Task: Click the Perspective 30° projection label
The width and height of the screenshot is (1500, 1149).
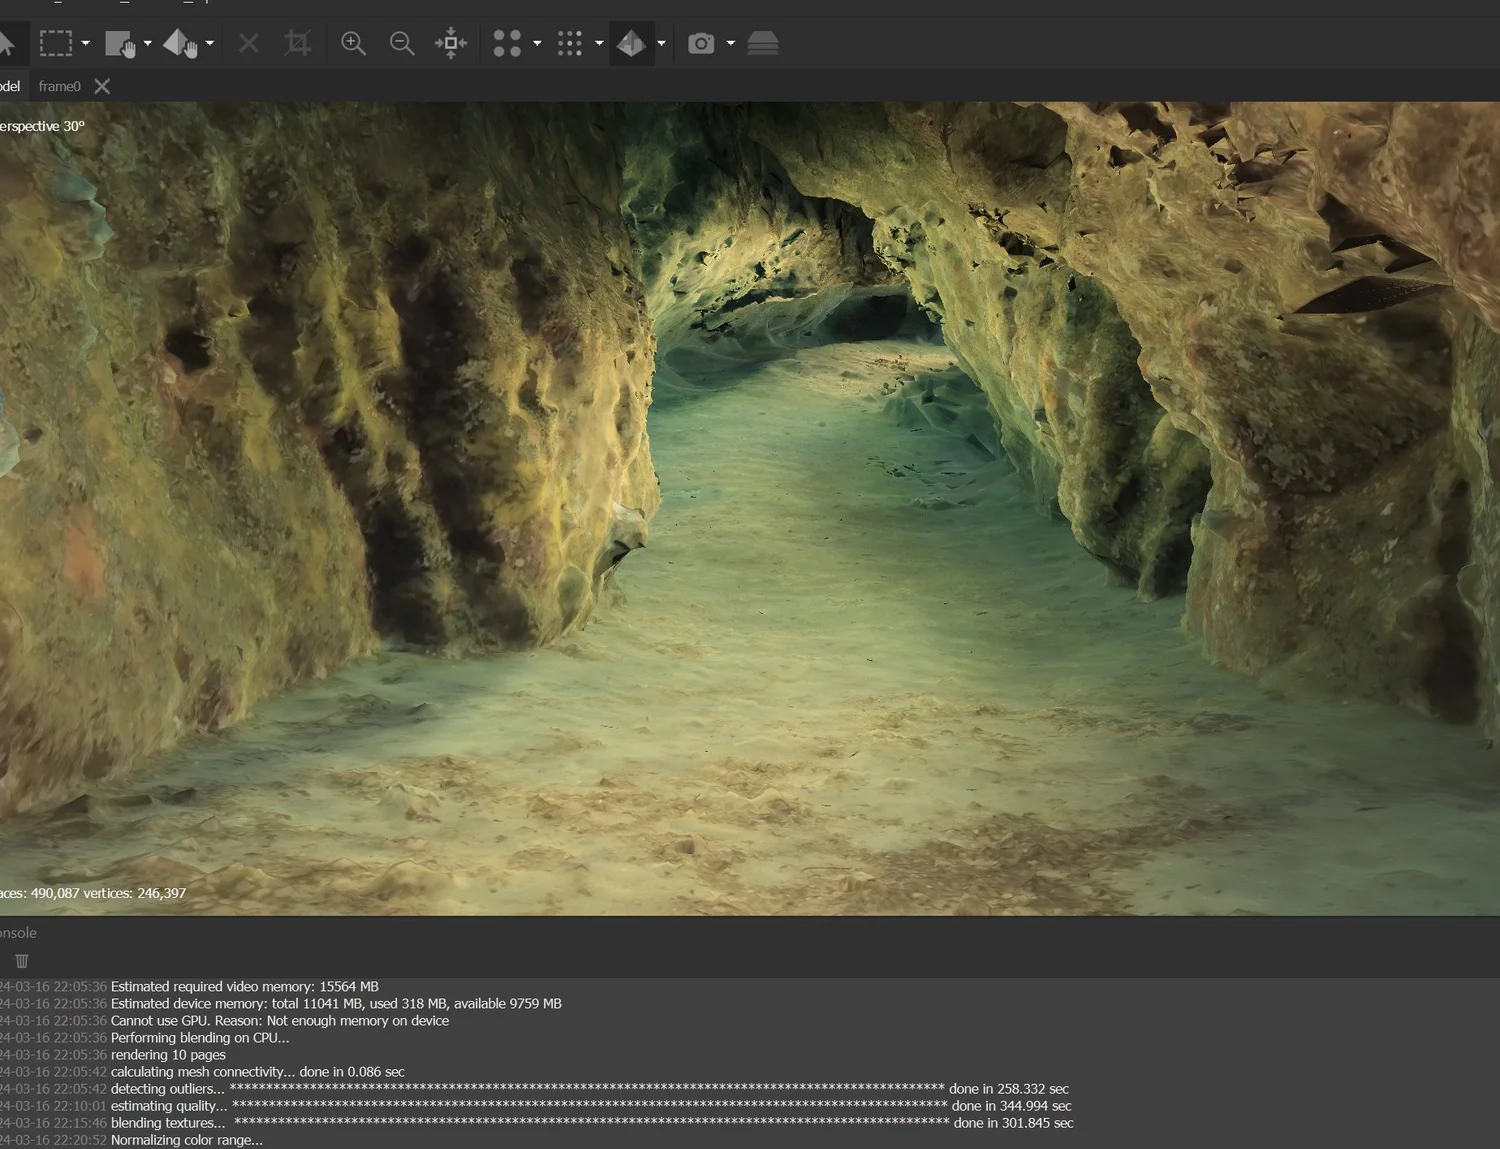Action: [x=42, y=126]
